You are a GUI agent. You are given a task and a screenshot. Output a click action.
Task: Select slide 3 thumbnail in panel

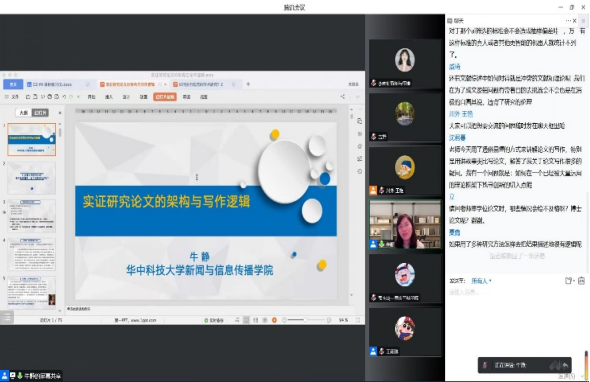point(32,216)
